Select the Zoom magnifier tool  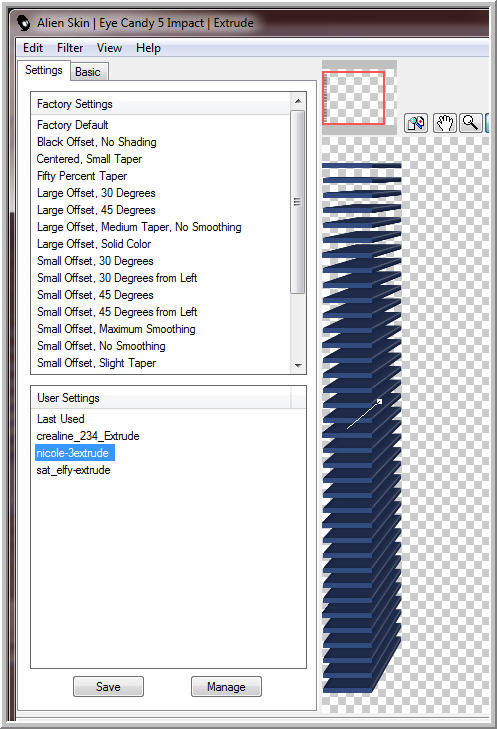pyautogui.click(x=470, y=123)
